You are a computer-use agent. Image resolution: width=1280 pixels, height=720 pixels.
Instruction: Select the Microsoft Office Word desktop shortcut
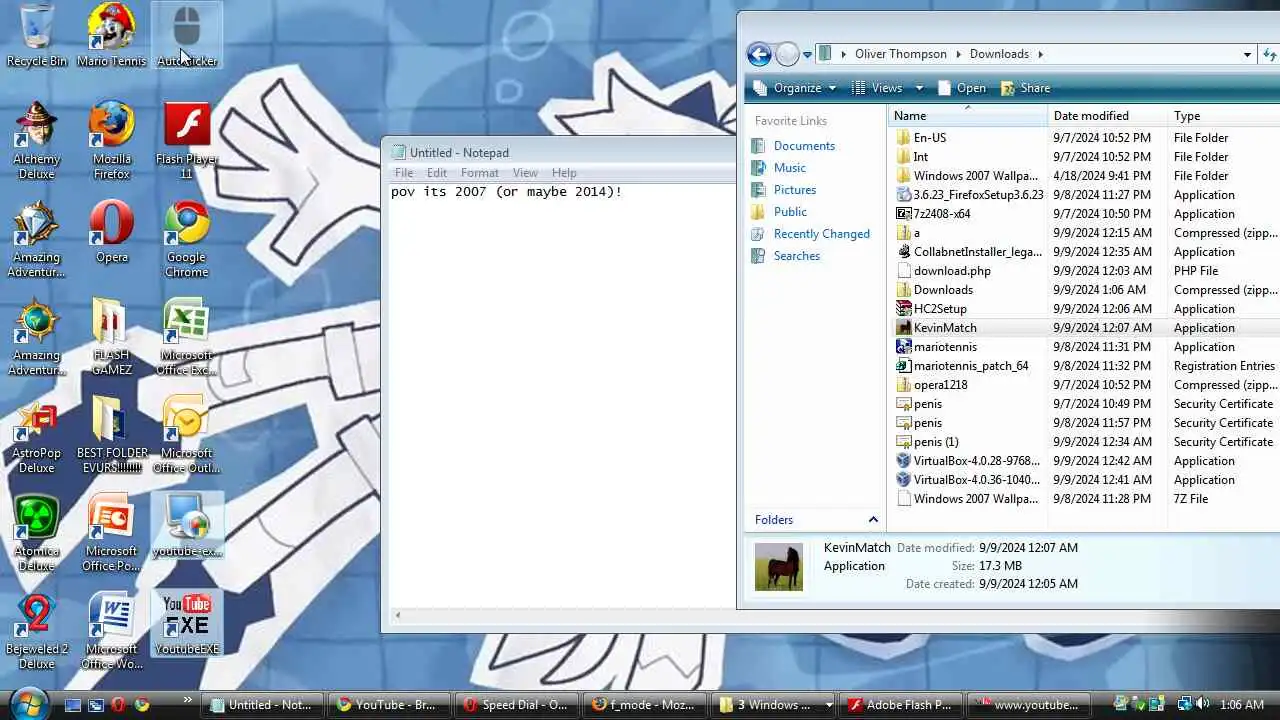click(112, 630)
